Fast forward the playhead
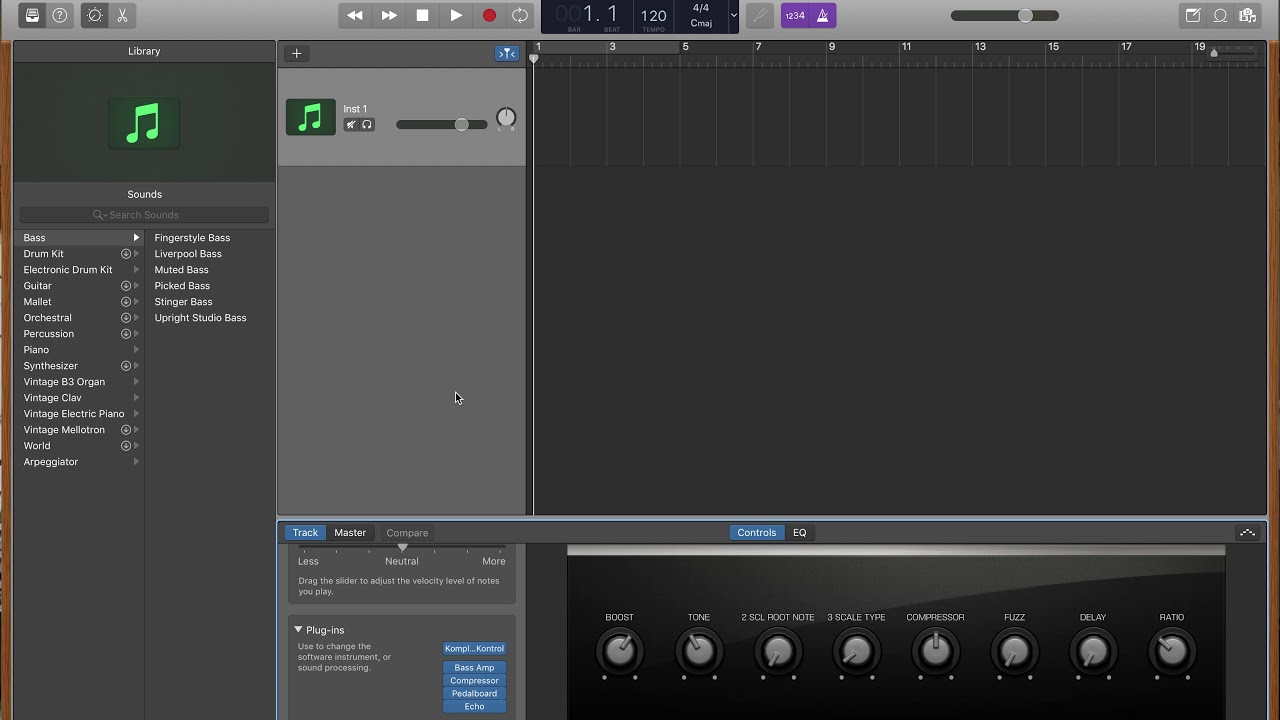Viewport: 1280px width, 720px height. (389, 15)
